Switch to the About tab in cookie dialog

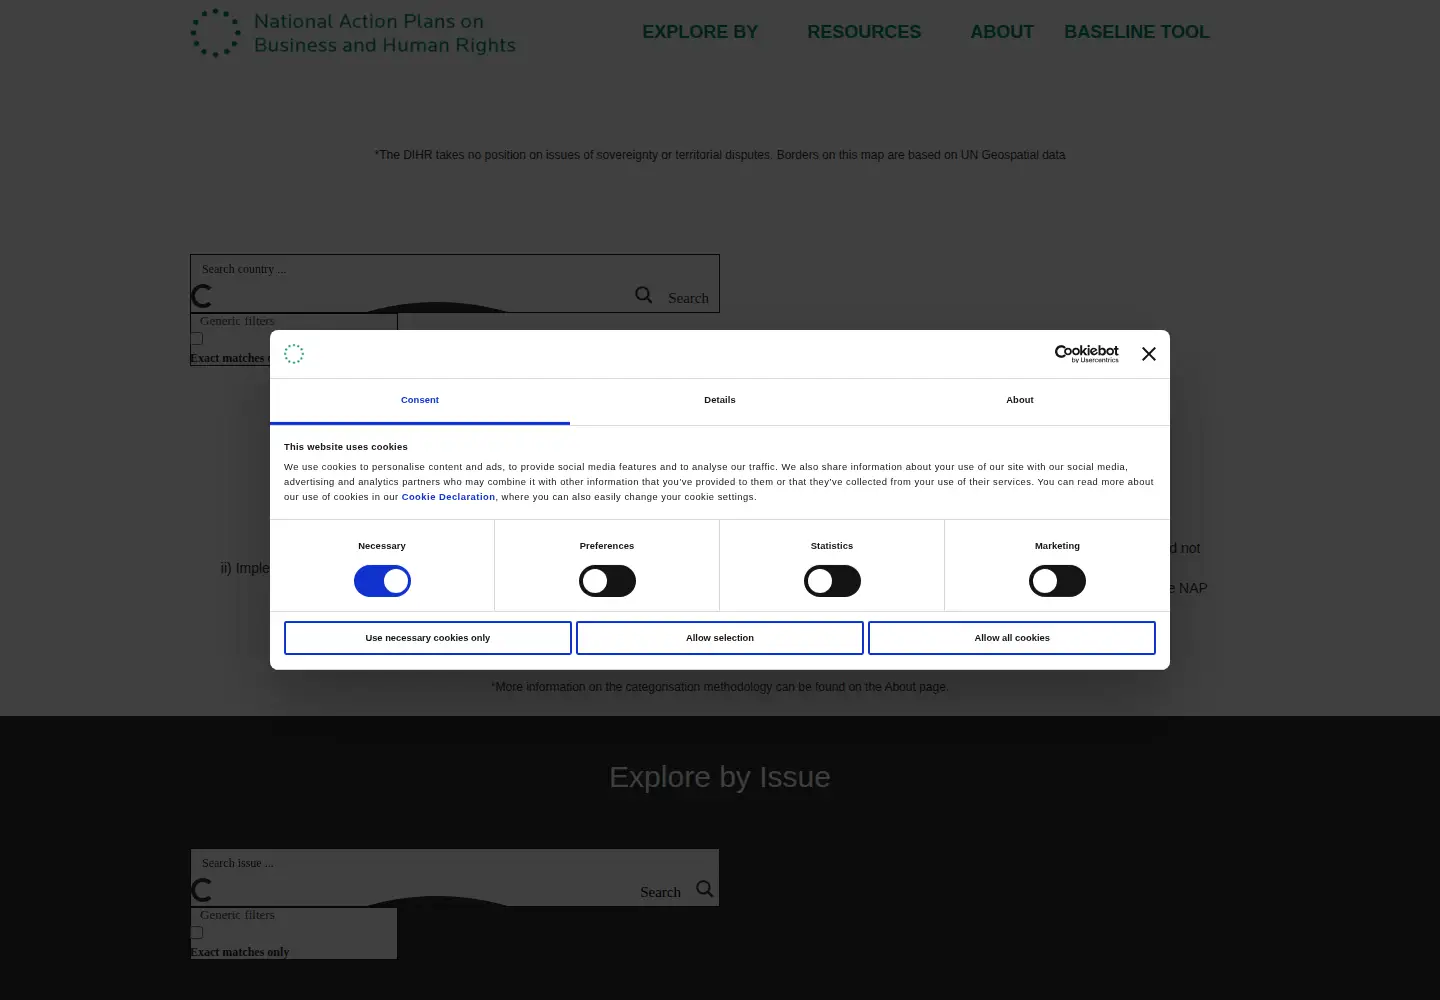[x=1020, y=401]
